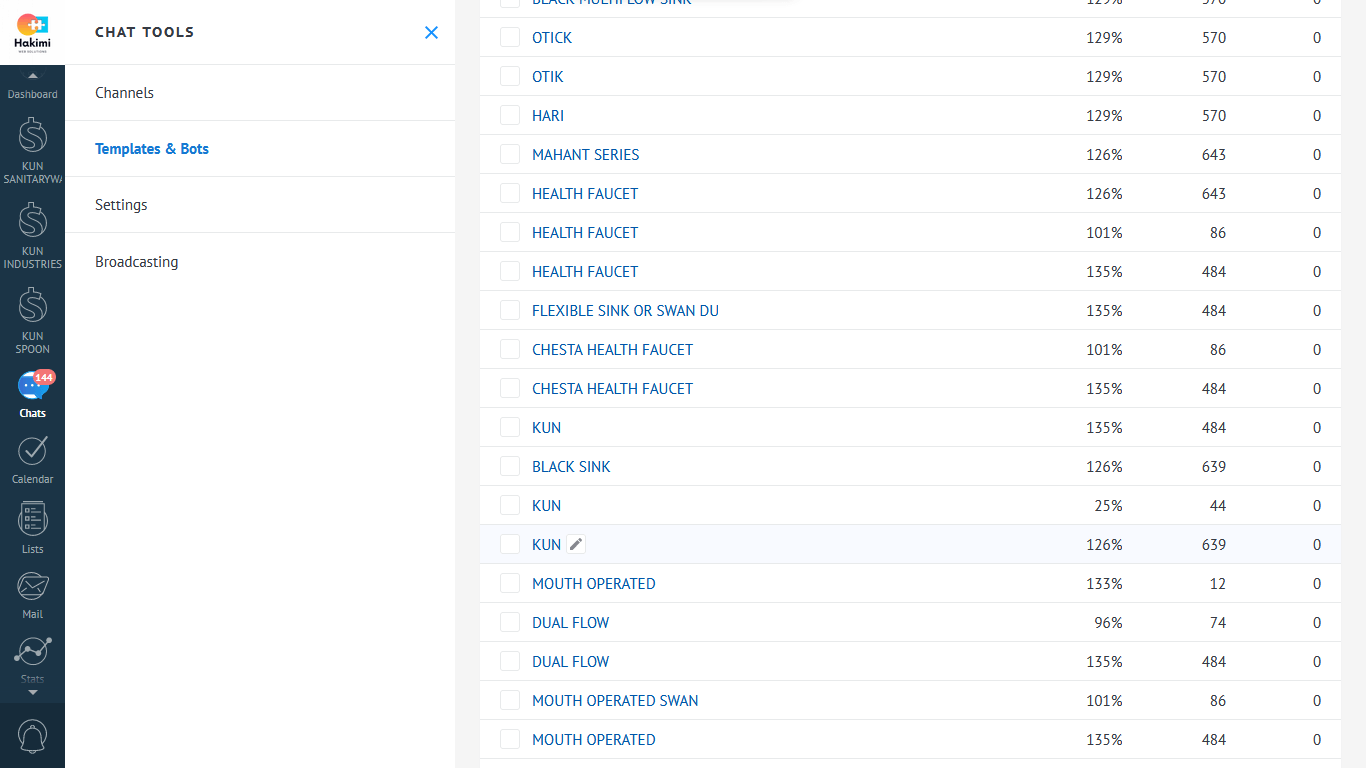Check the HEALTH FAUCET 126% row checkbox
The height and width of the screenshot is (768, 1366).
point(510,193)
